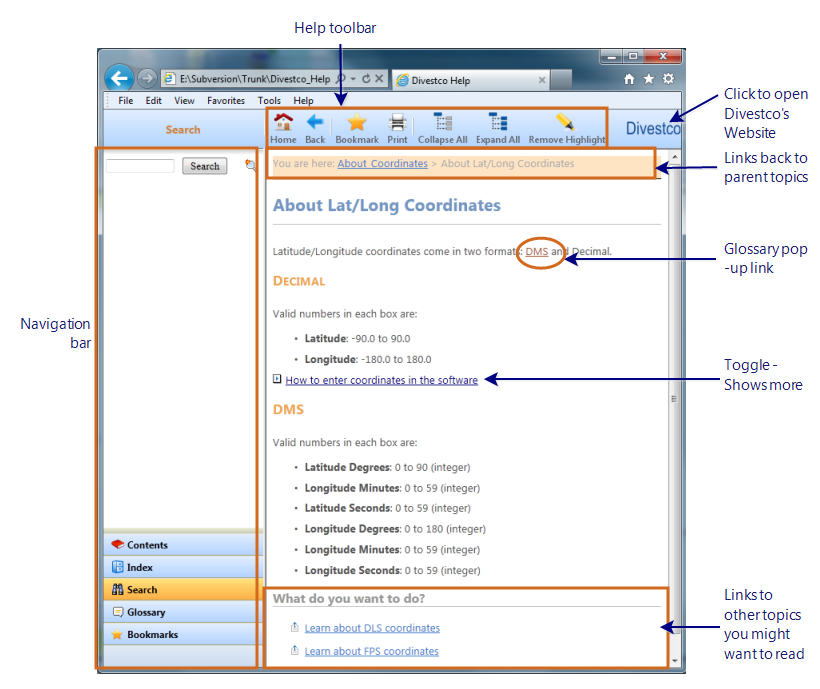The image size is (820, 689).
Task: Switch to the Index pane
Action: coord(139,568)
